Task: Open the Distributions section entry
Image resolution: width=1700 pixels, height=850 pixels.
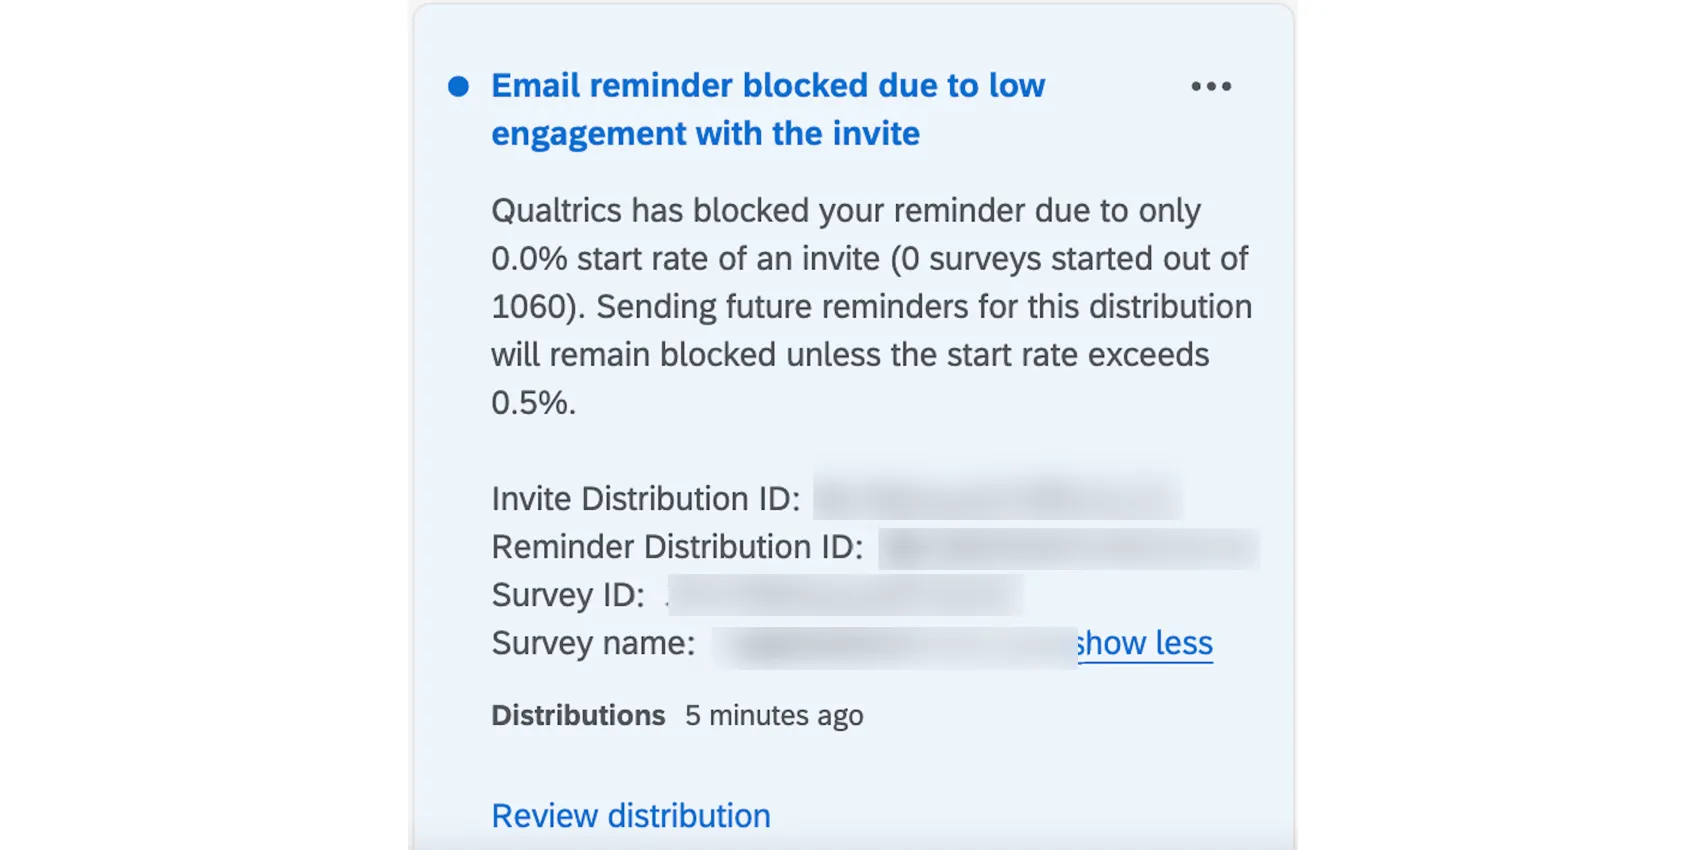Action: (577, 715)
